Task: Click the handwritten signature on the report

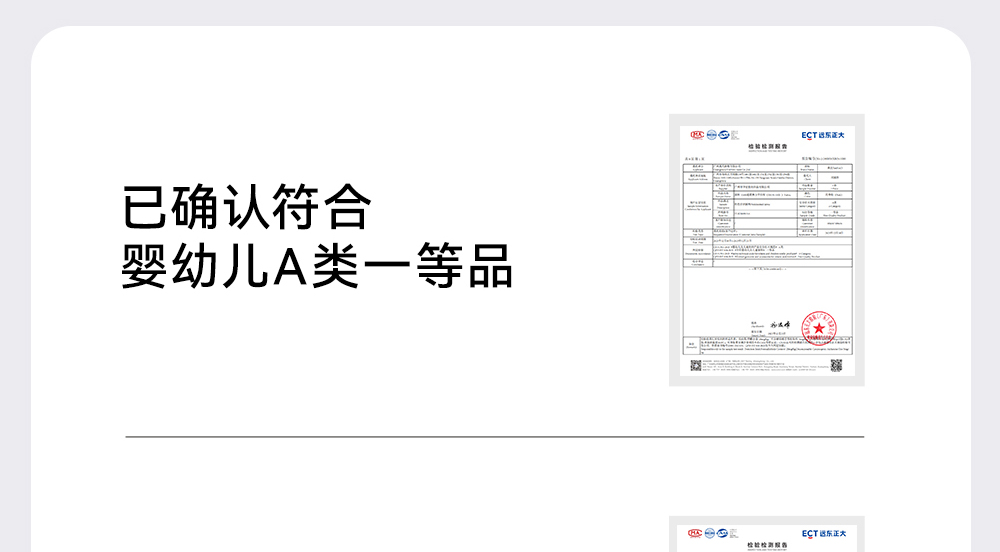Action: tap(780, 325)
